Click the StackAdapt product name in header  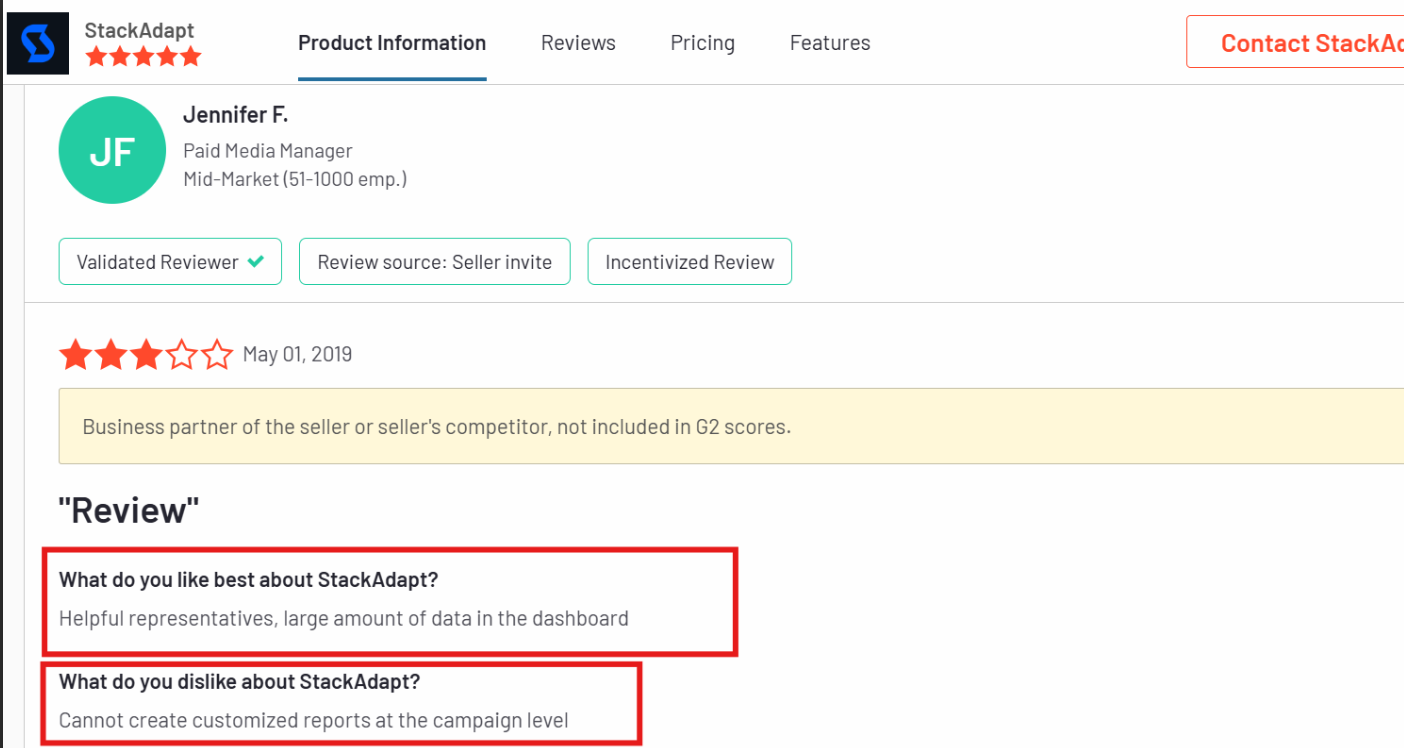(x=139, y=30)
